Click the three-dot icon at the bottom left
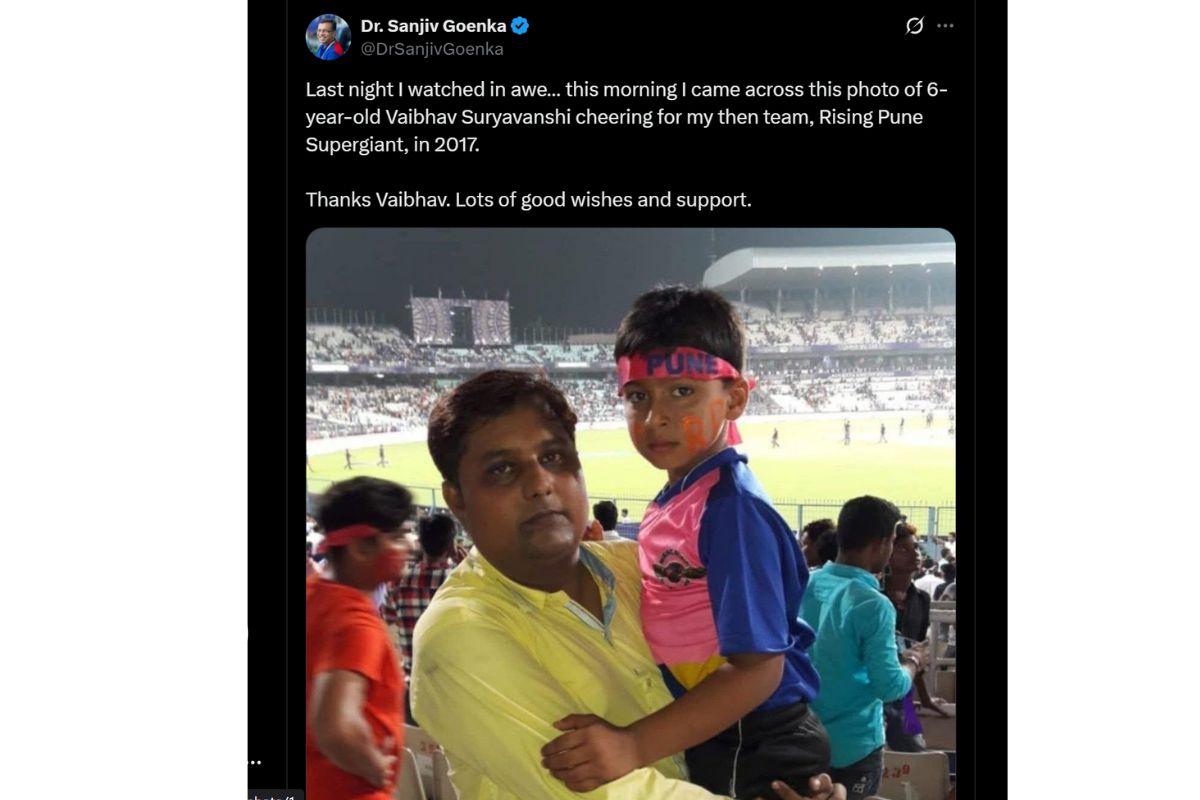1200x800 pixels. (x=255, y=762)
